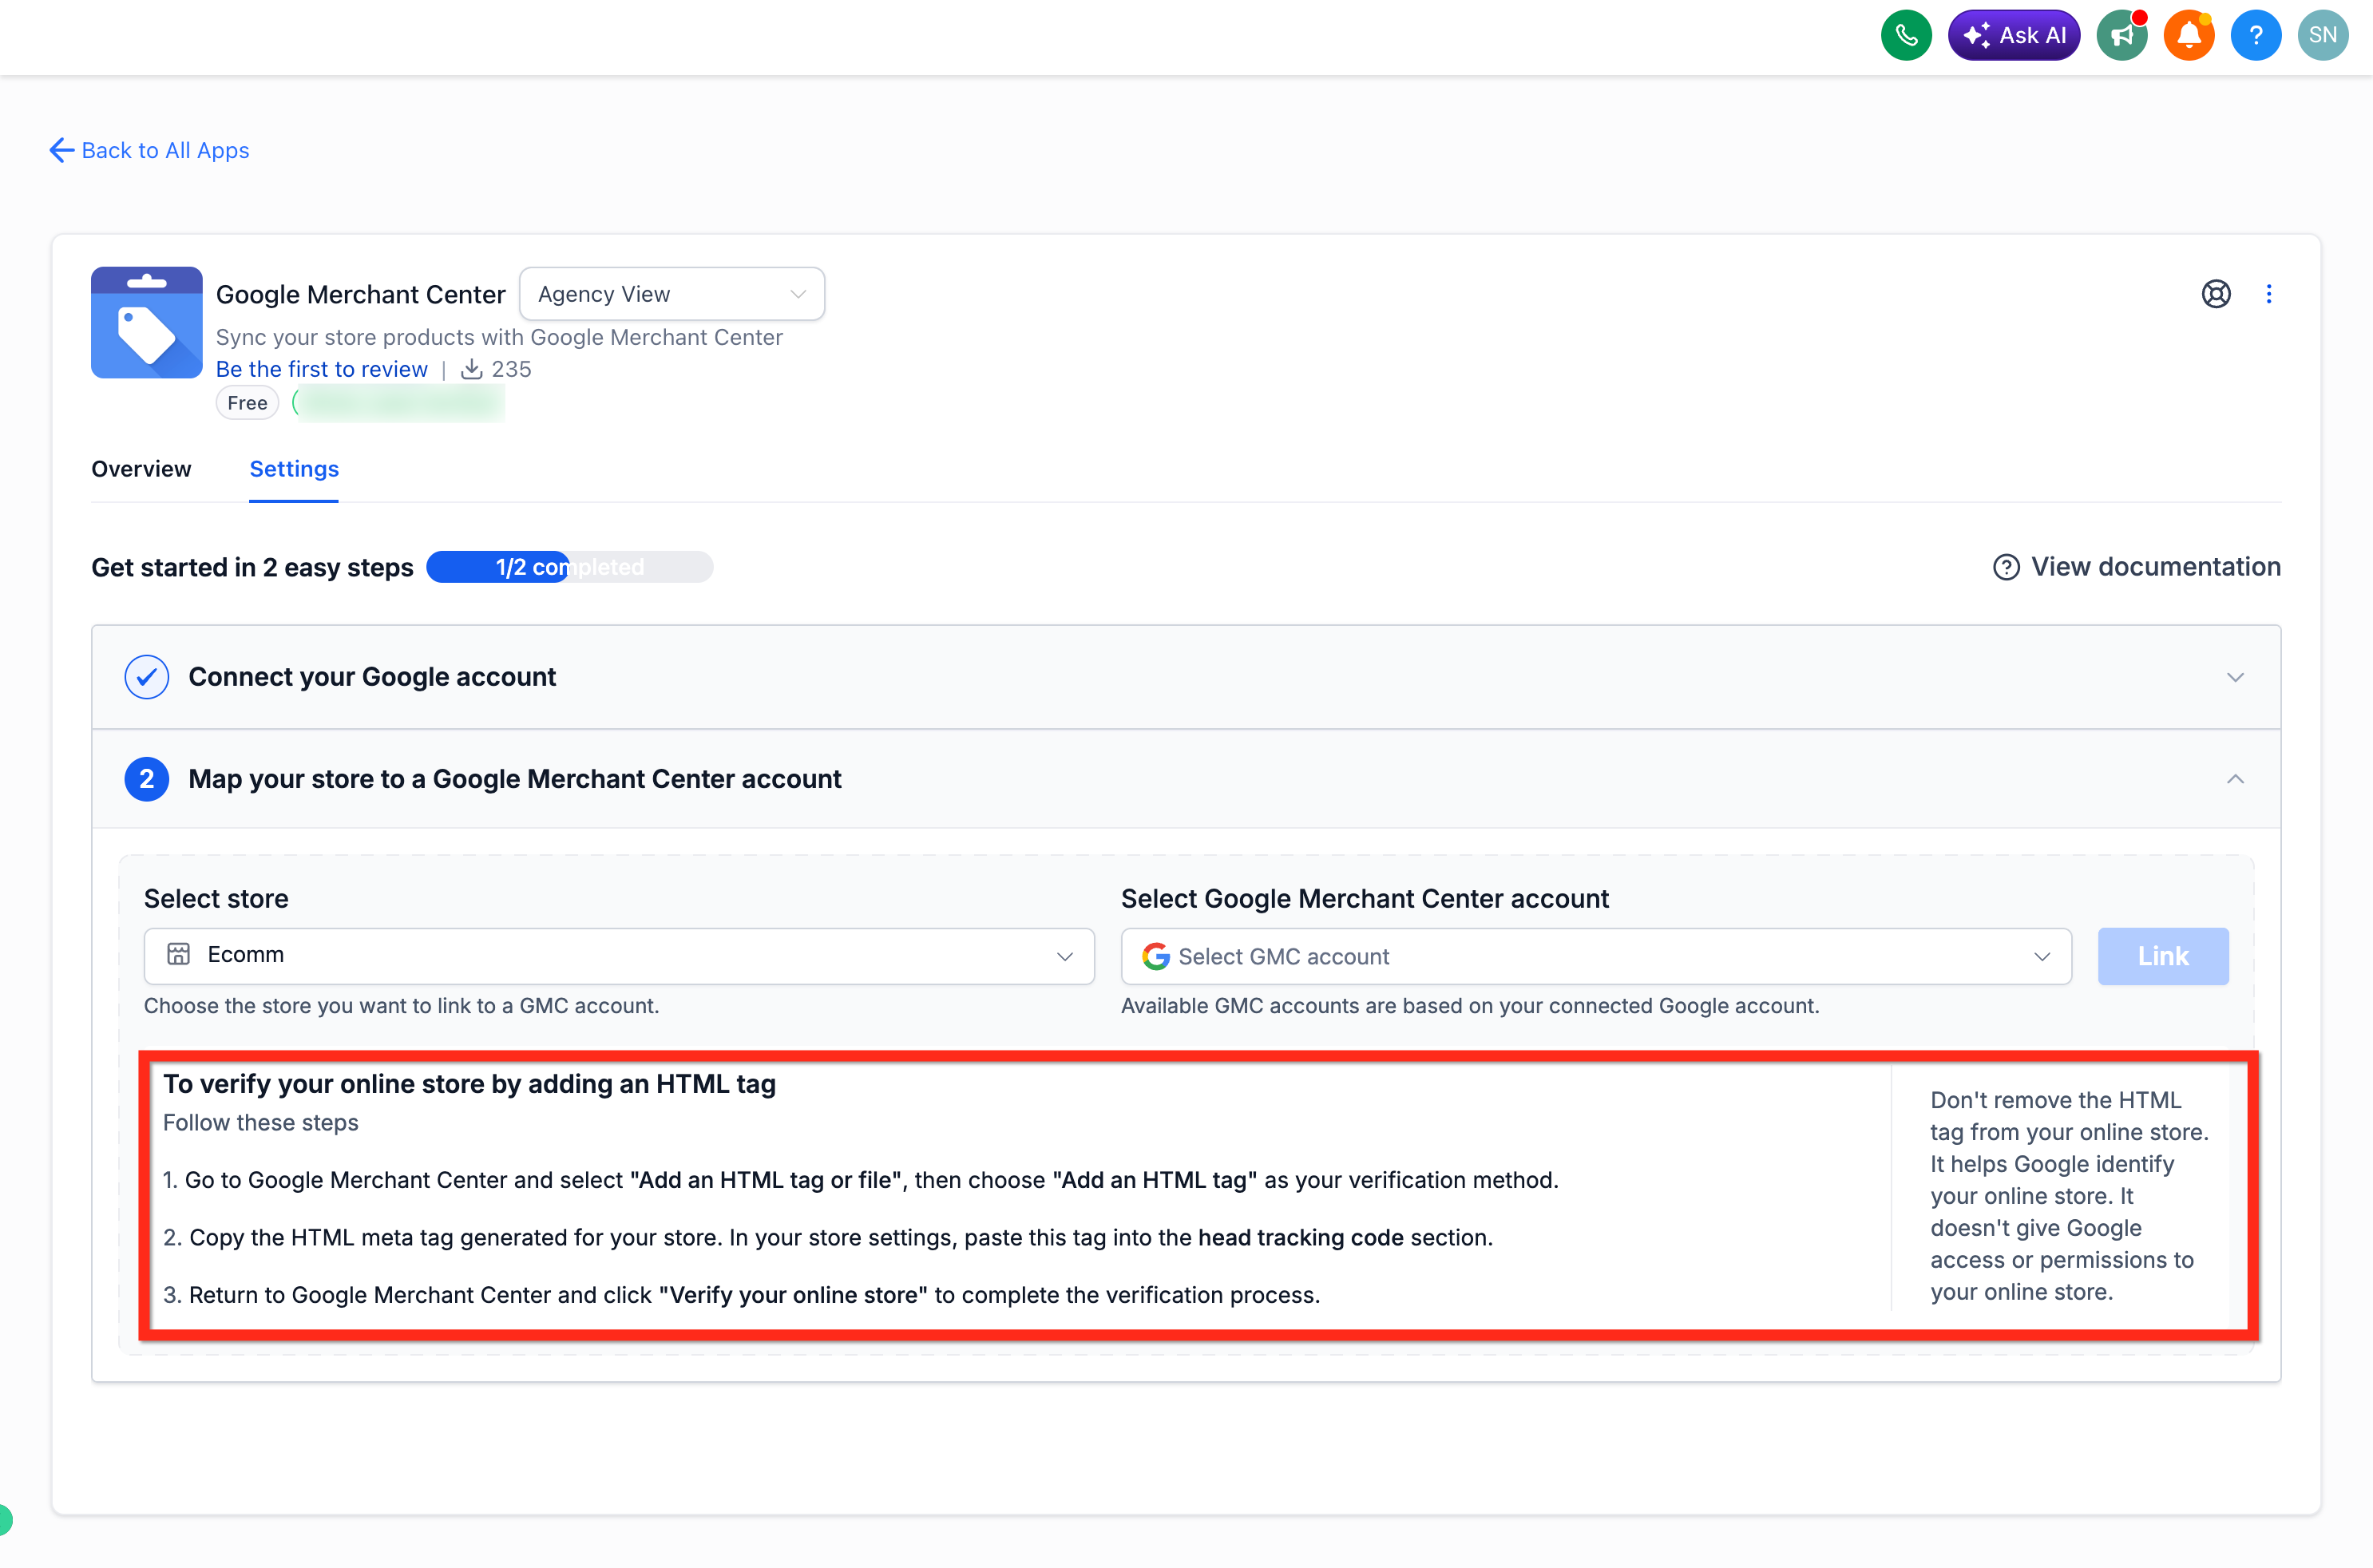Click the "Don't remove the HTML tag" note
Image resolution: width=2373 pixels, height=1568 pixels.
(2069, 1196)
